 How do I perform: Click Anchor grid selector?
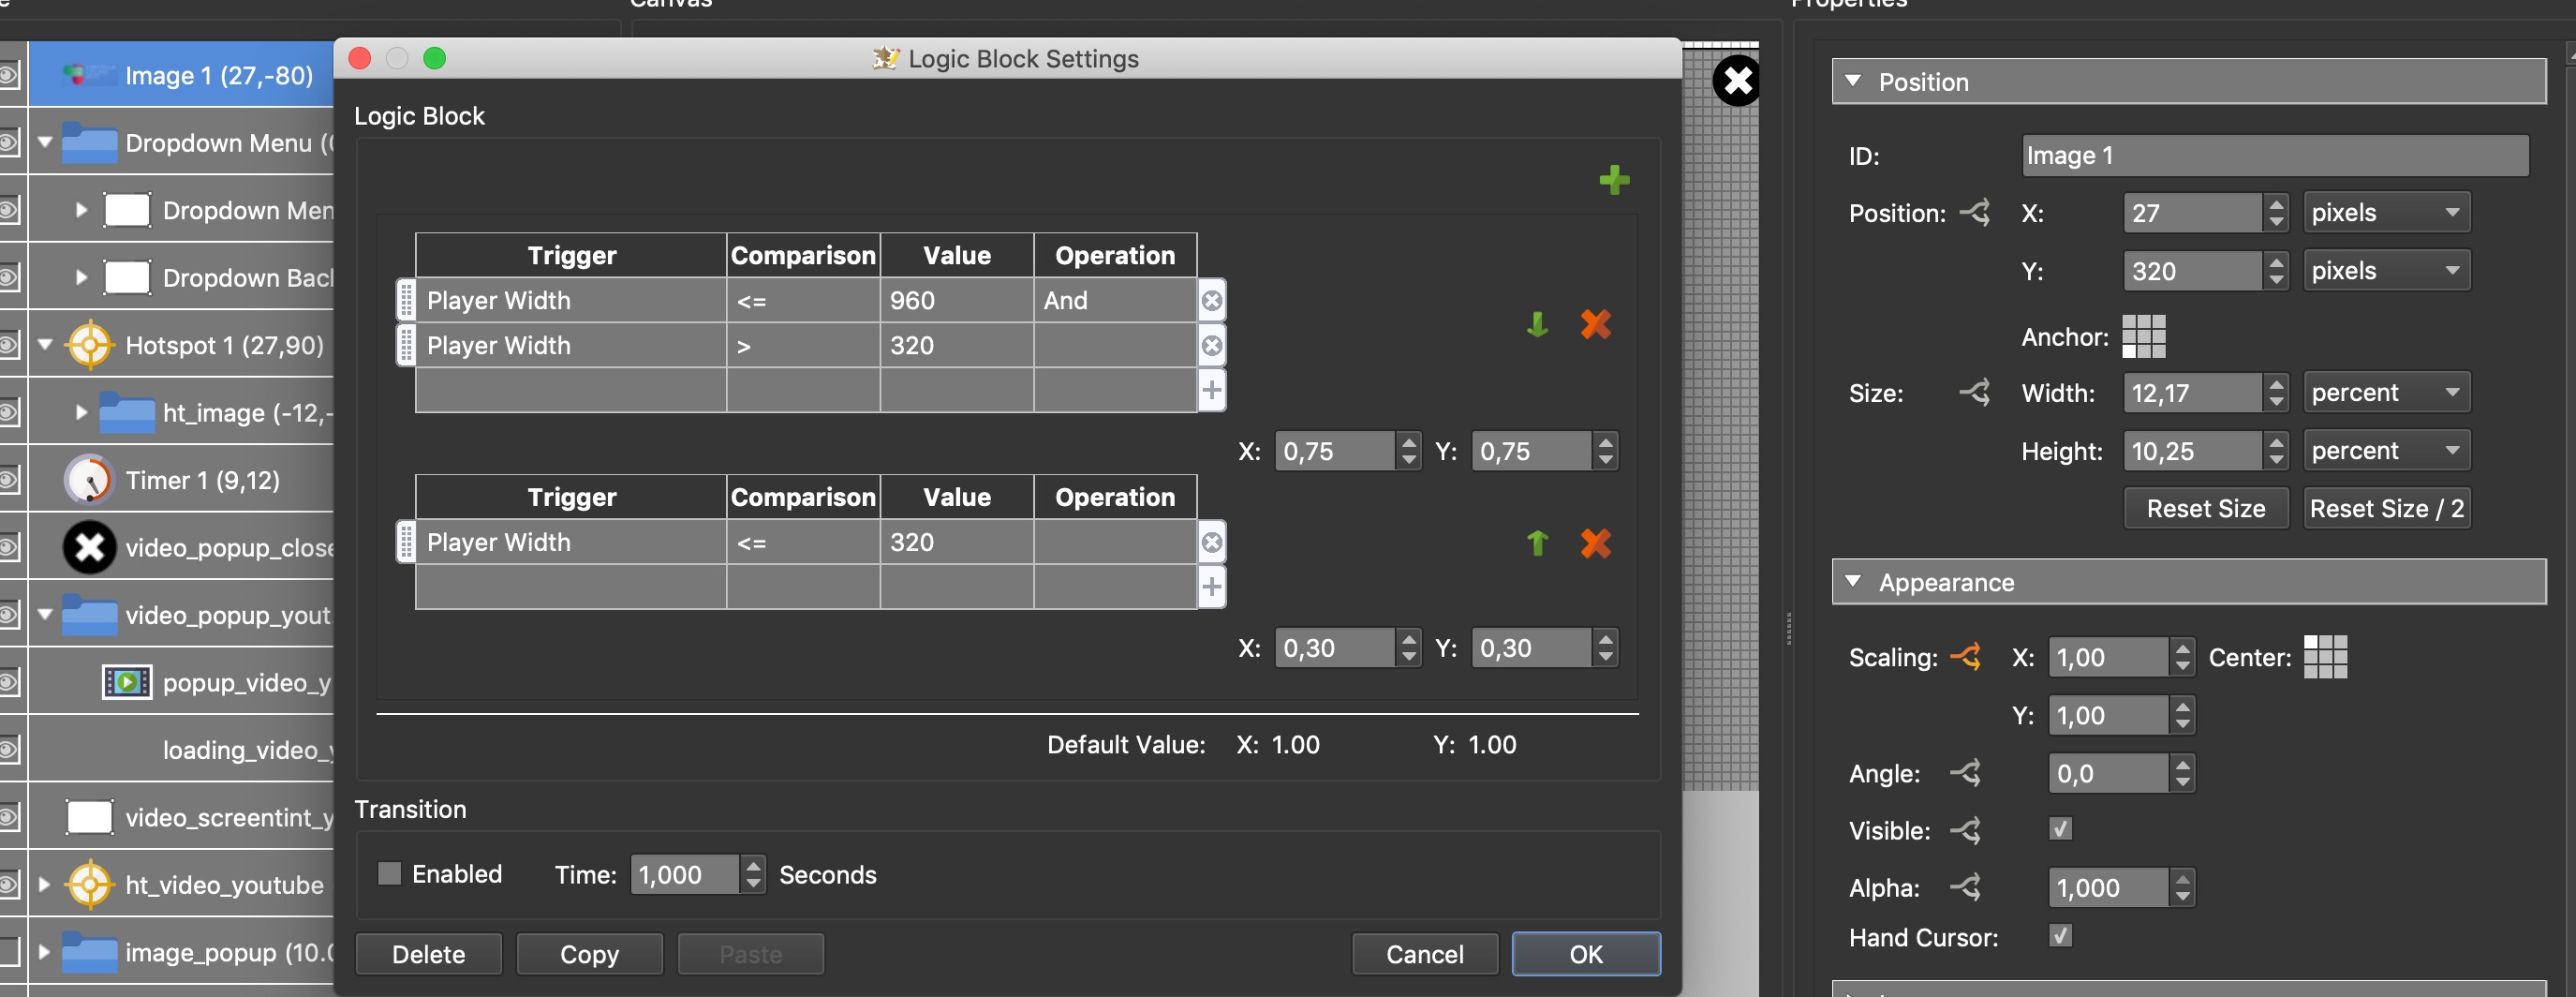click(x=2143, y=336)
